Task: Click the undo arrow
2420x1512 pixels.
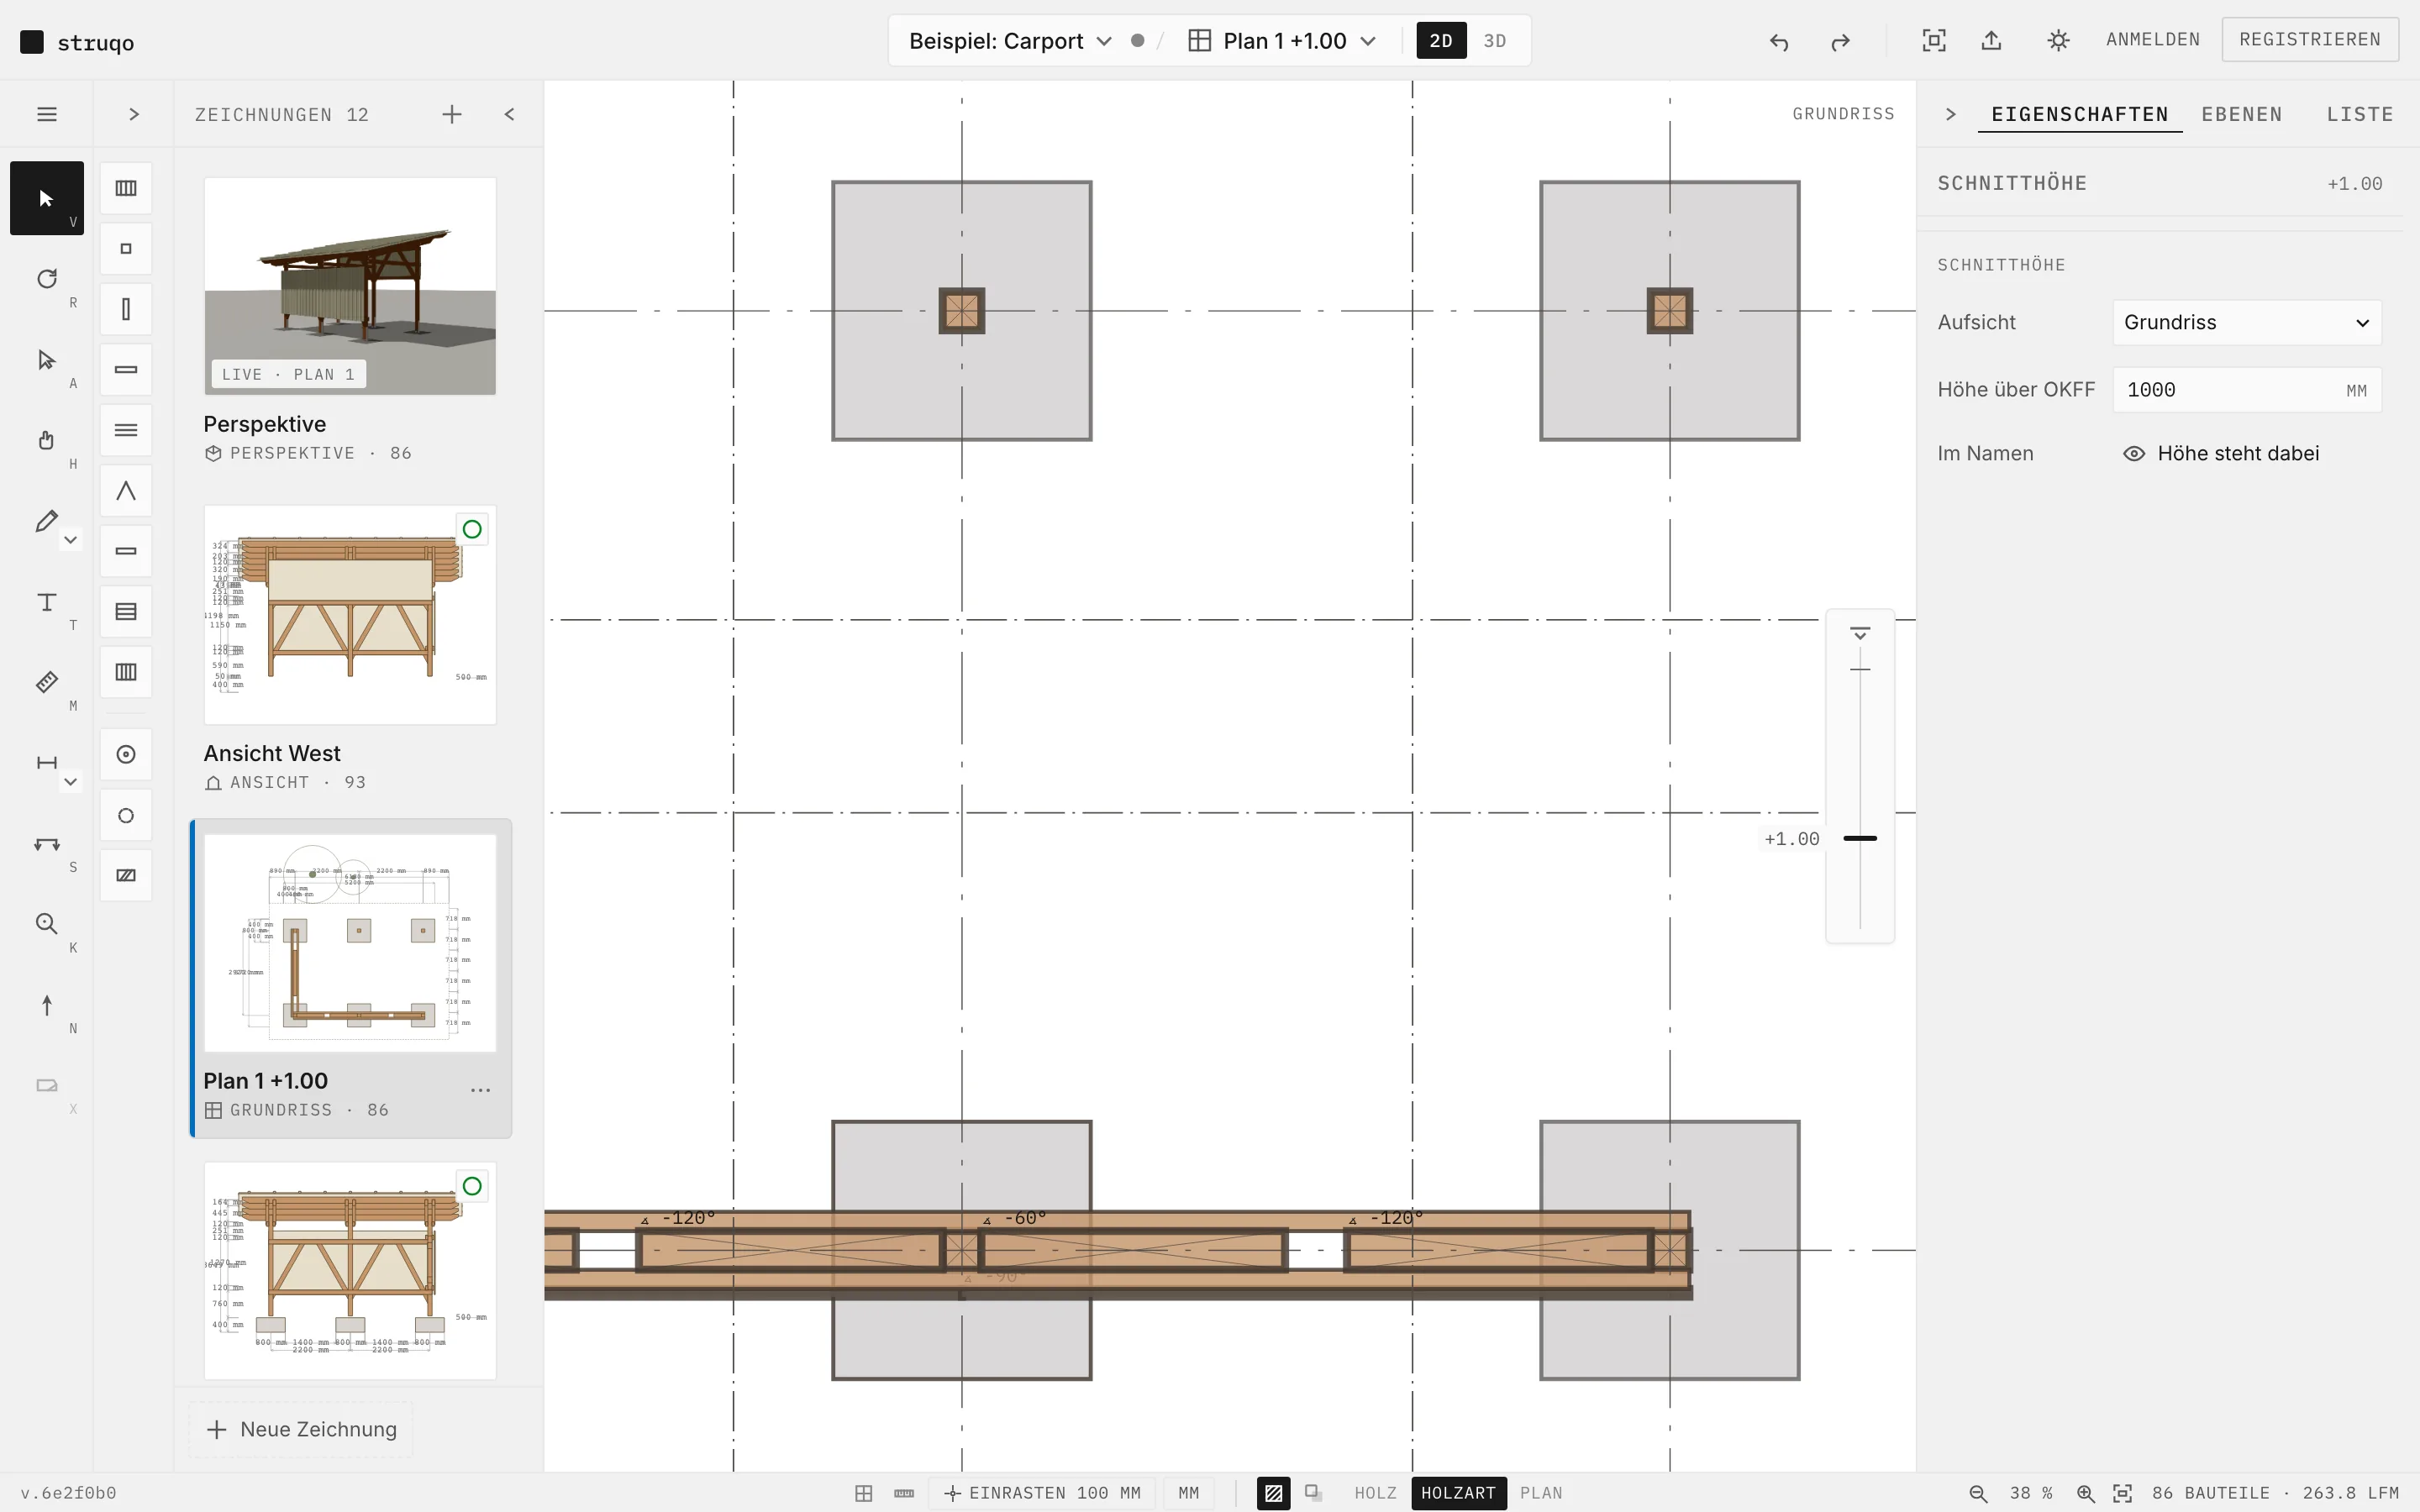Action: 1778,41
